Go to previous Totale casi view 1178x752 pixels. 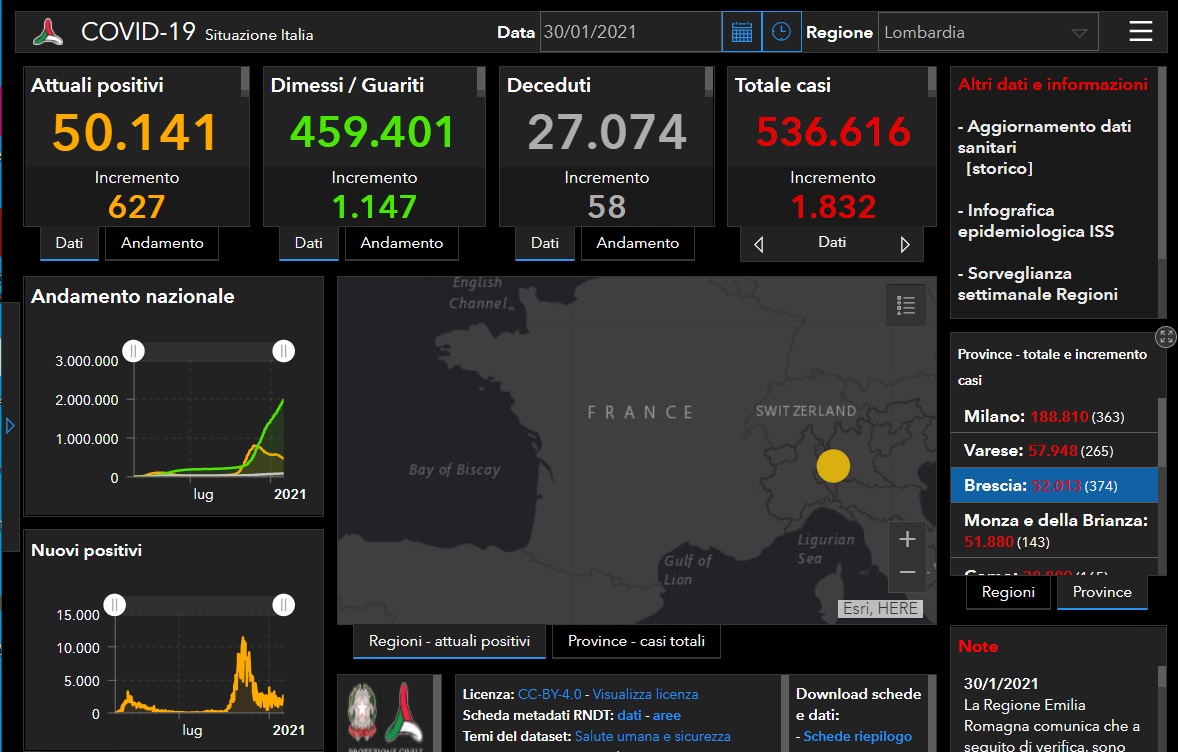coord(759,244)
